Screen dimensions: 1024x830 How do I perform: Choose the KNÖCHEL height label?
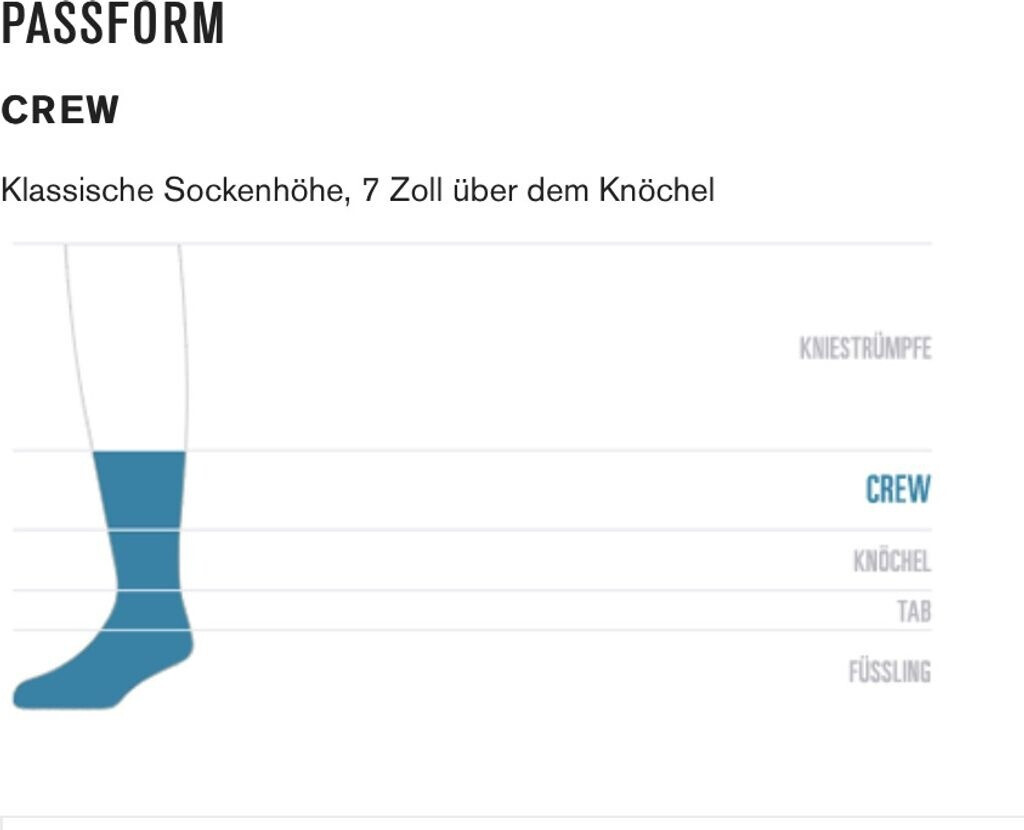click(x=891, y=561)
